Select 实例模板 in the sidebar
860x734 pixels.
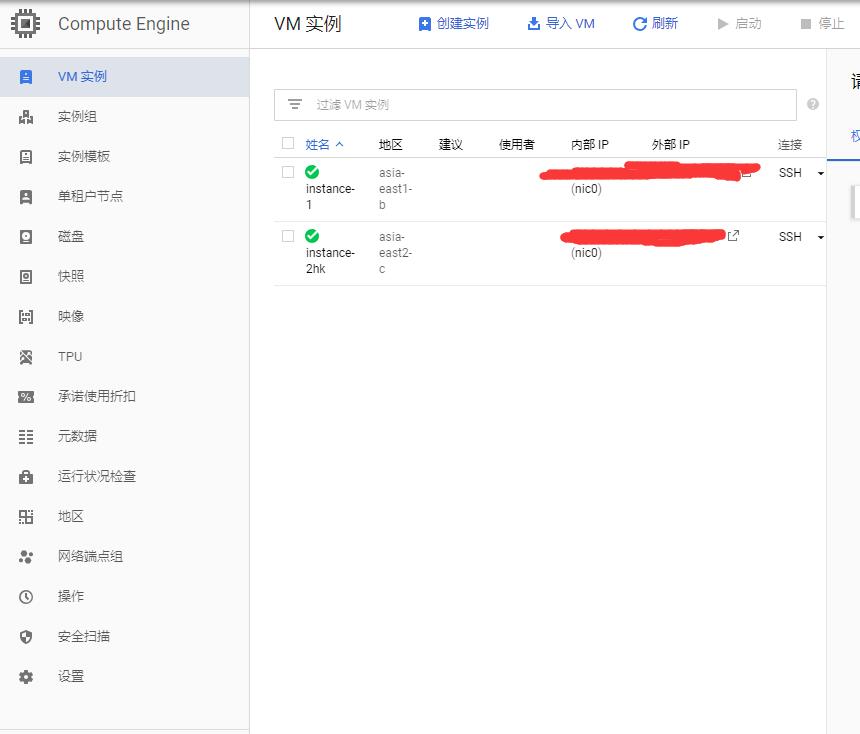click(84, 156)
